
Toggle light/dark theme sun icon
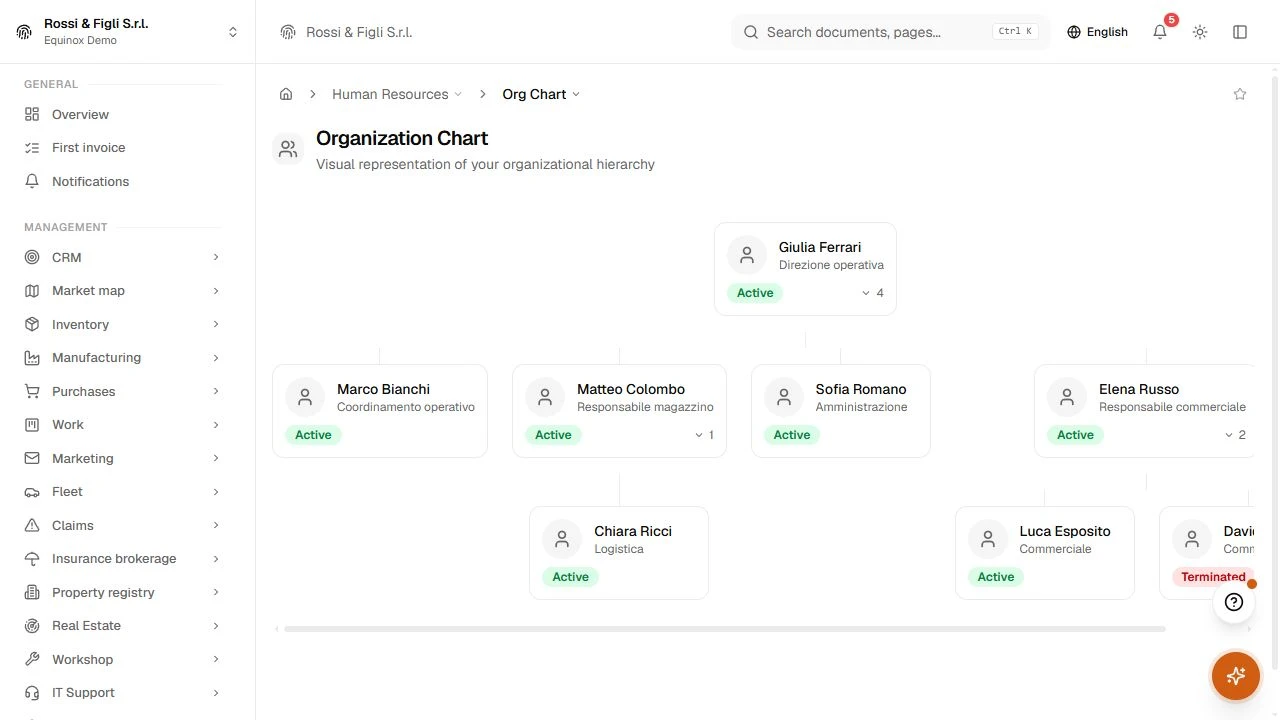click(x=1200, y=32)
